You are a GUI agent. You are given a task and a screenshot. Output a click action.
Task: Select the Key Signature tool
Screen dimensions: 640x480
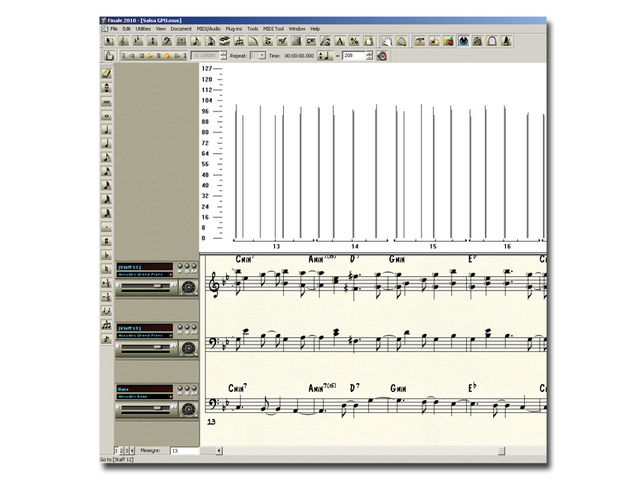click(138, 41)
